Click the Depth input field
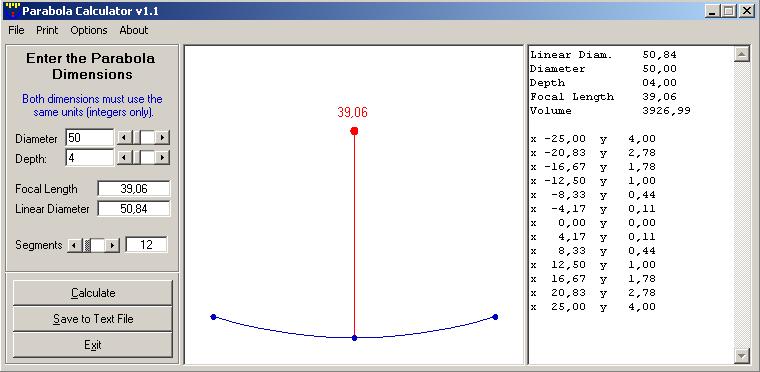The height and width of the screenshot is (372, 760). 90,158
